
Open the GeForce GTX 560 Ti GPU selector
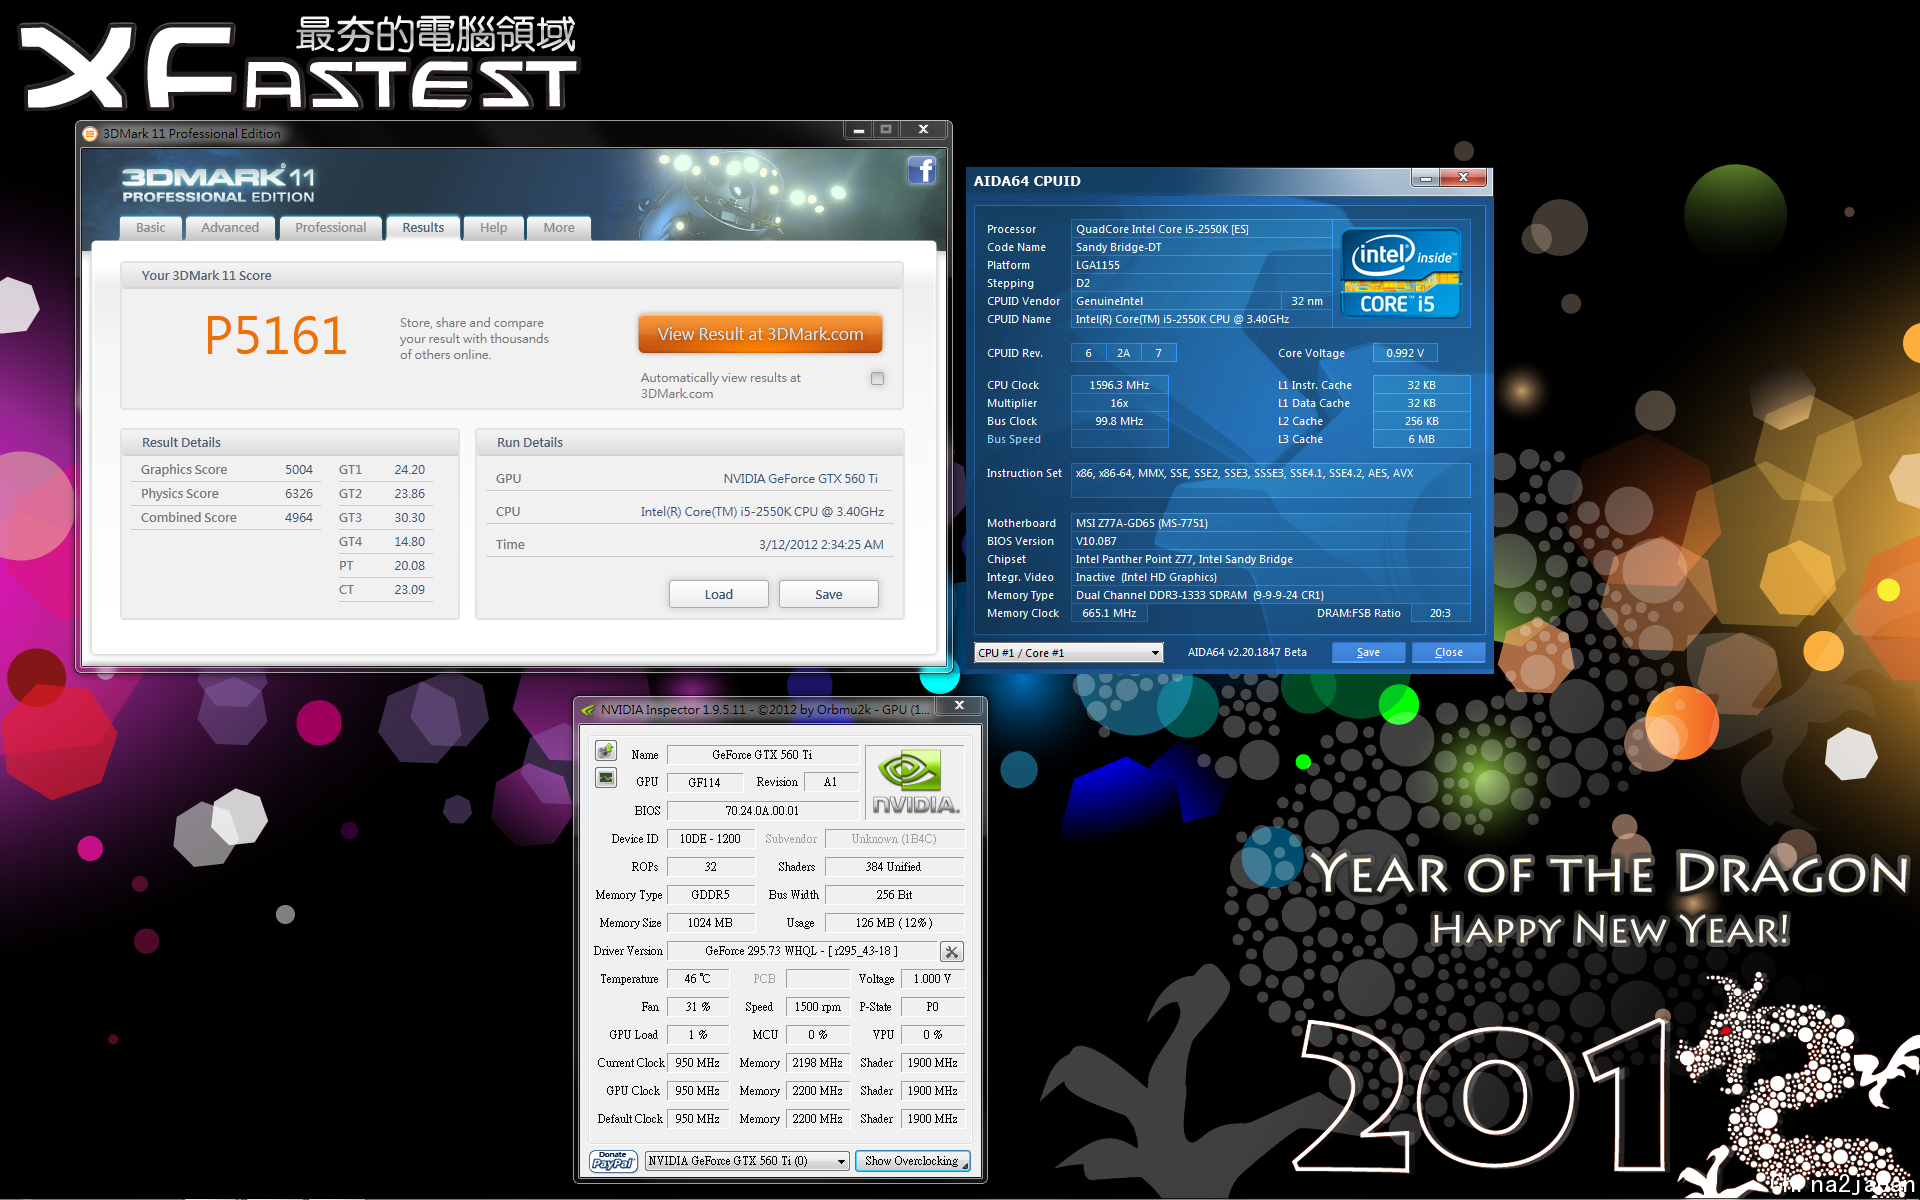tap(747, 1161)
